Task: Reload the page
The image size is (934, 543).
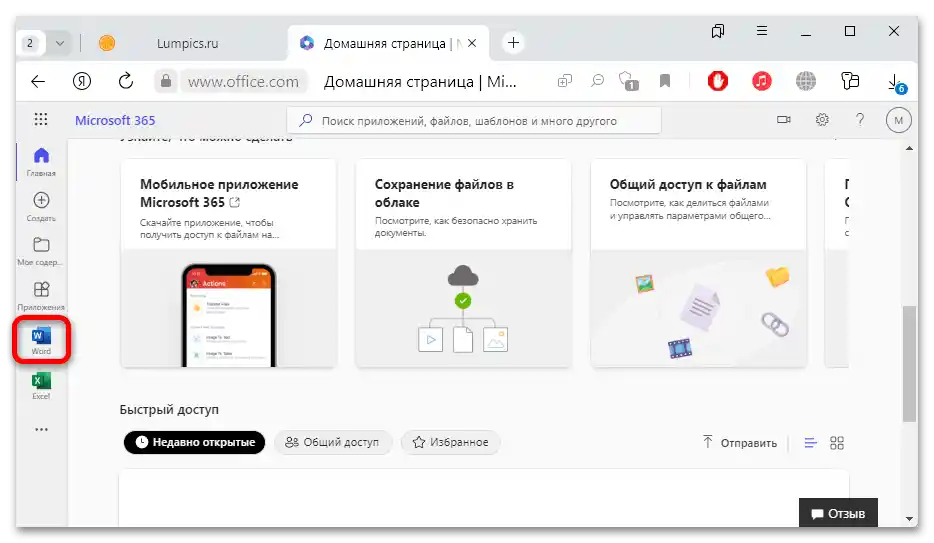Action: pos(126,81)
